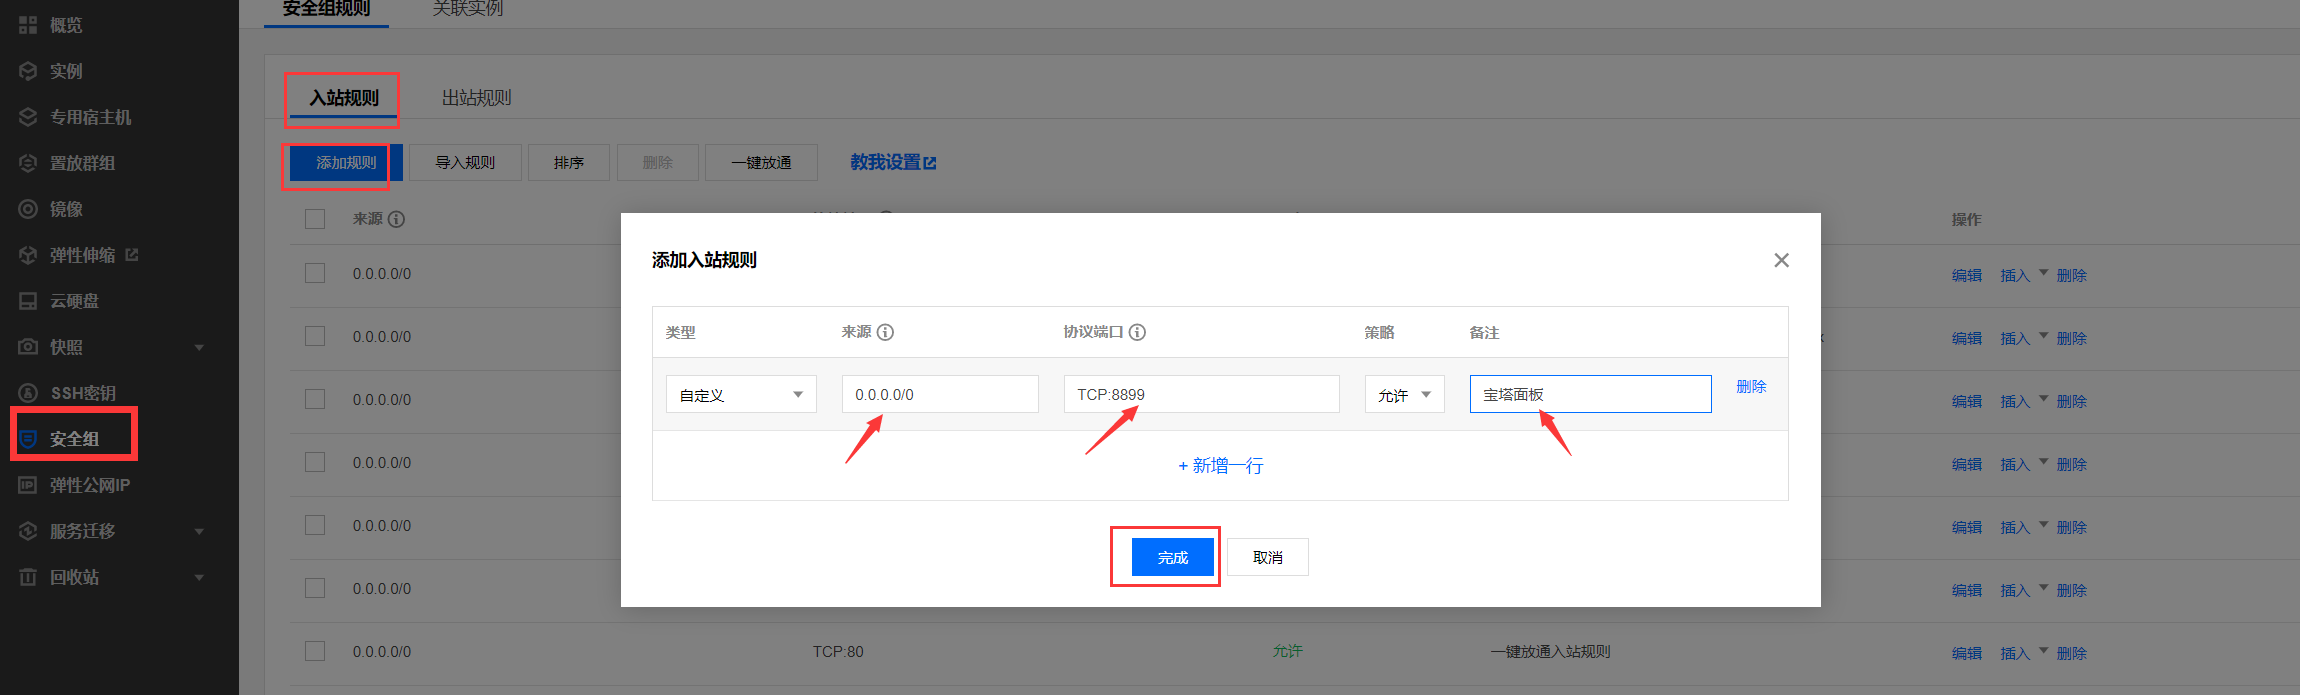Check the fifth 0.0.0.0/0 rule row checkbox
2300x695 pixels.
pyautogui.click(x=315, y=525)
